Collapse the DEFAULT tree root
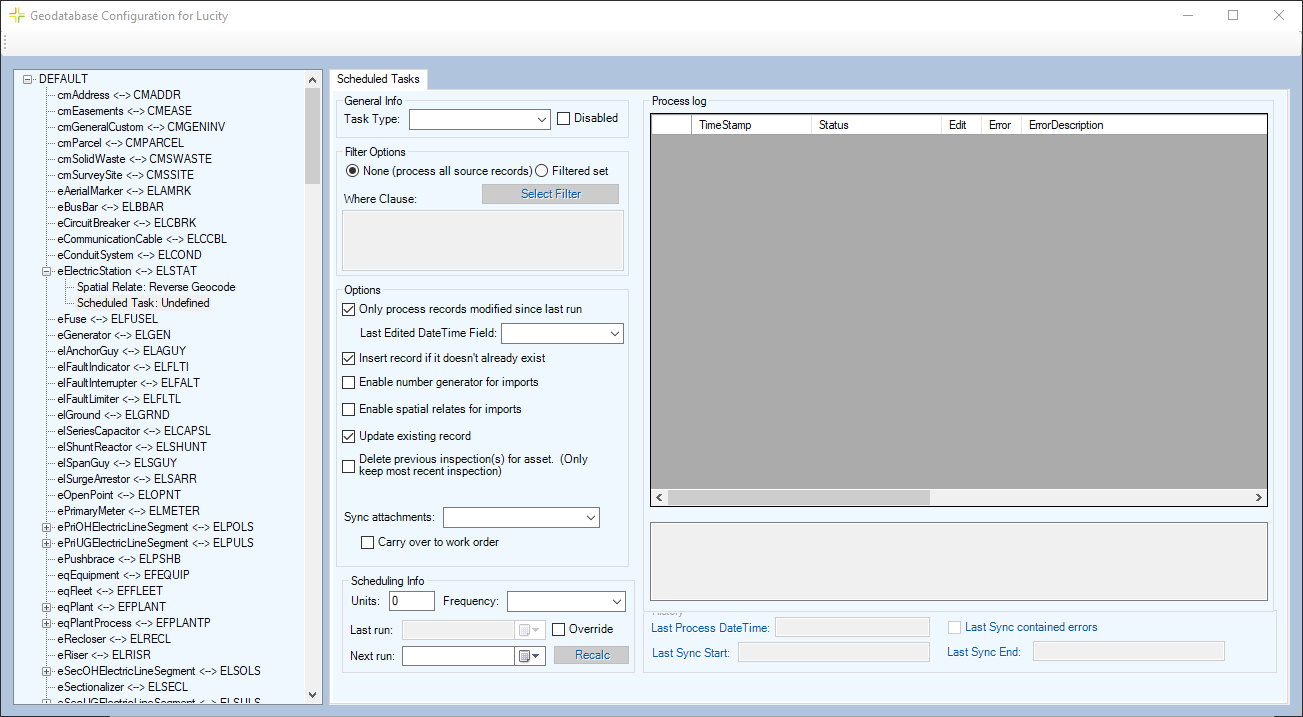Image resolution: width=1303 pixels, height=717 pixels. click(x=28, y=79)
